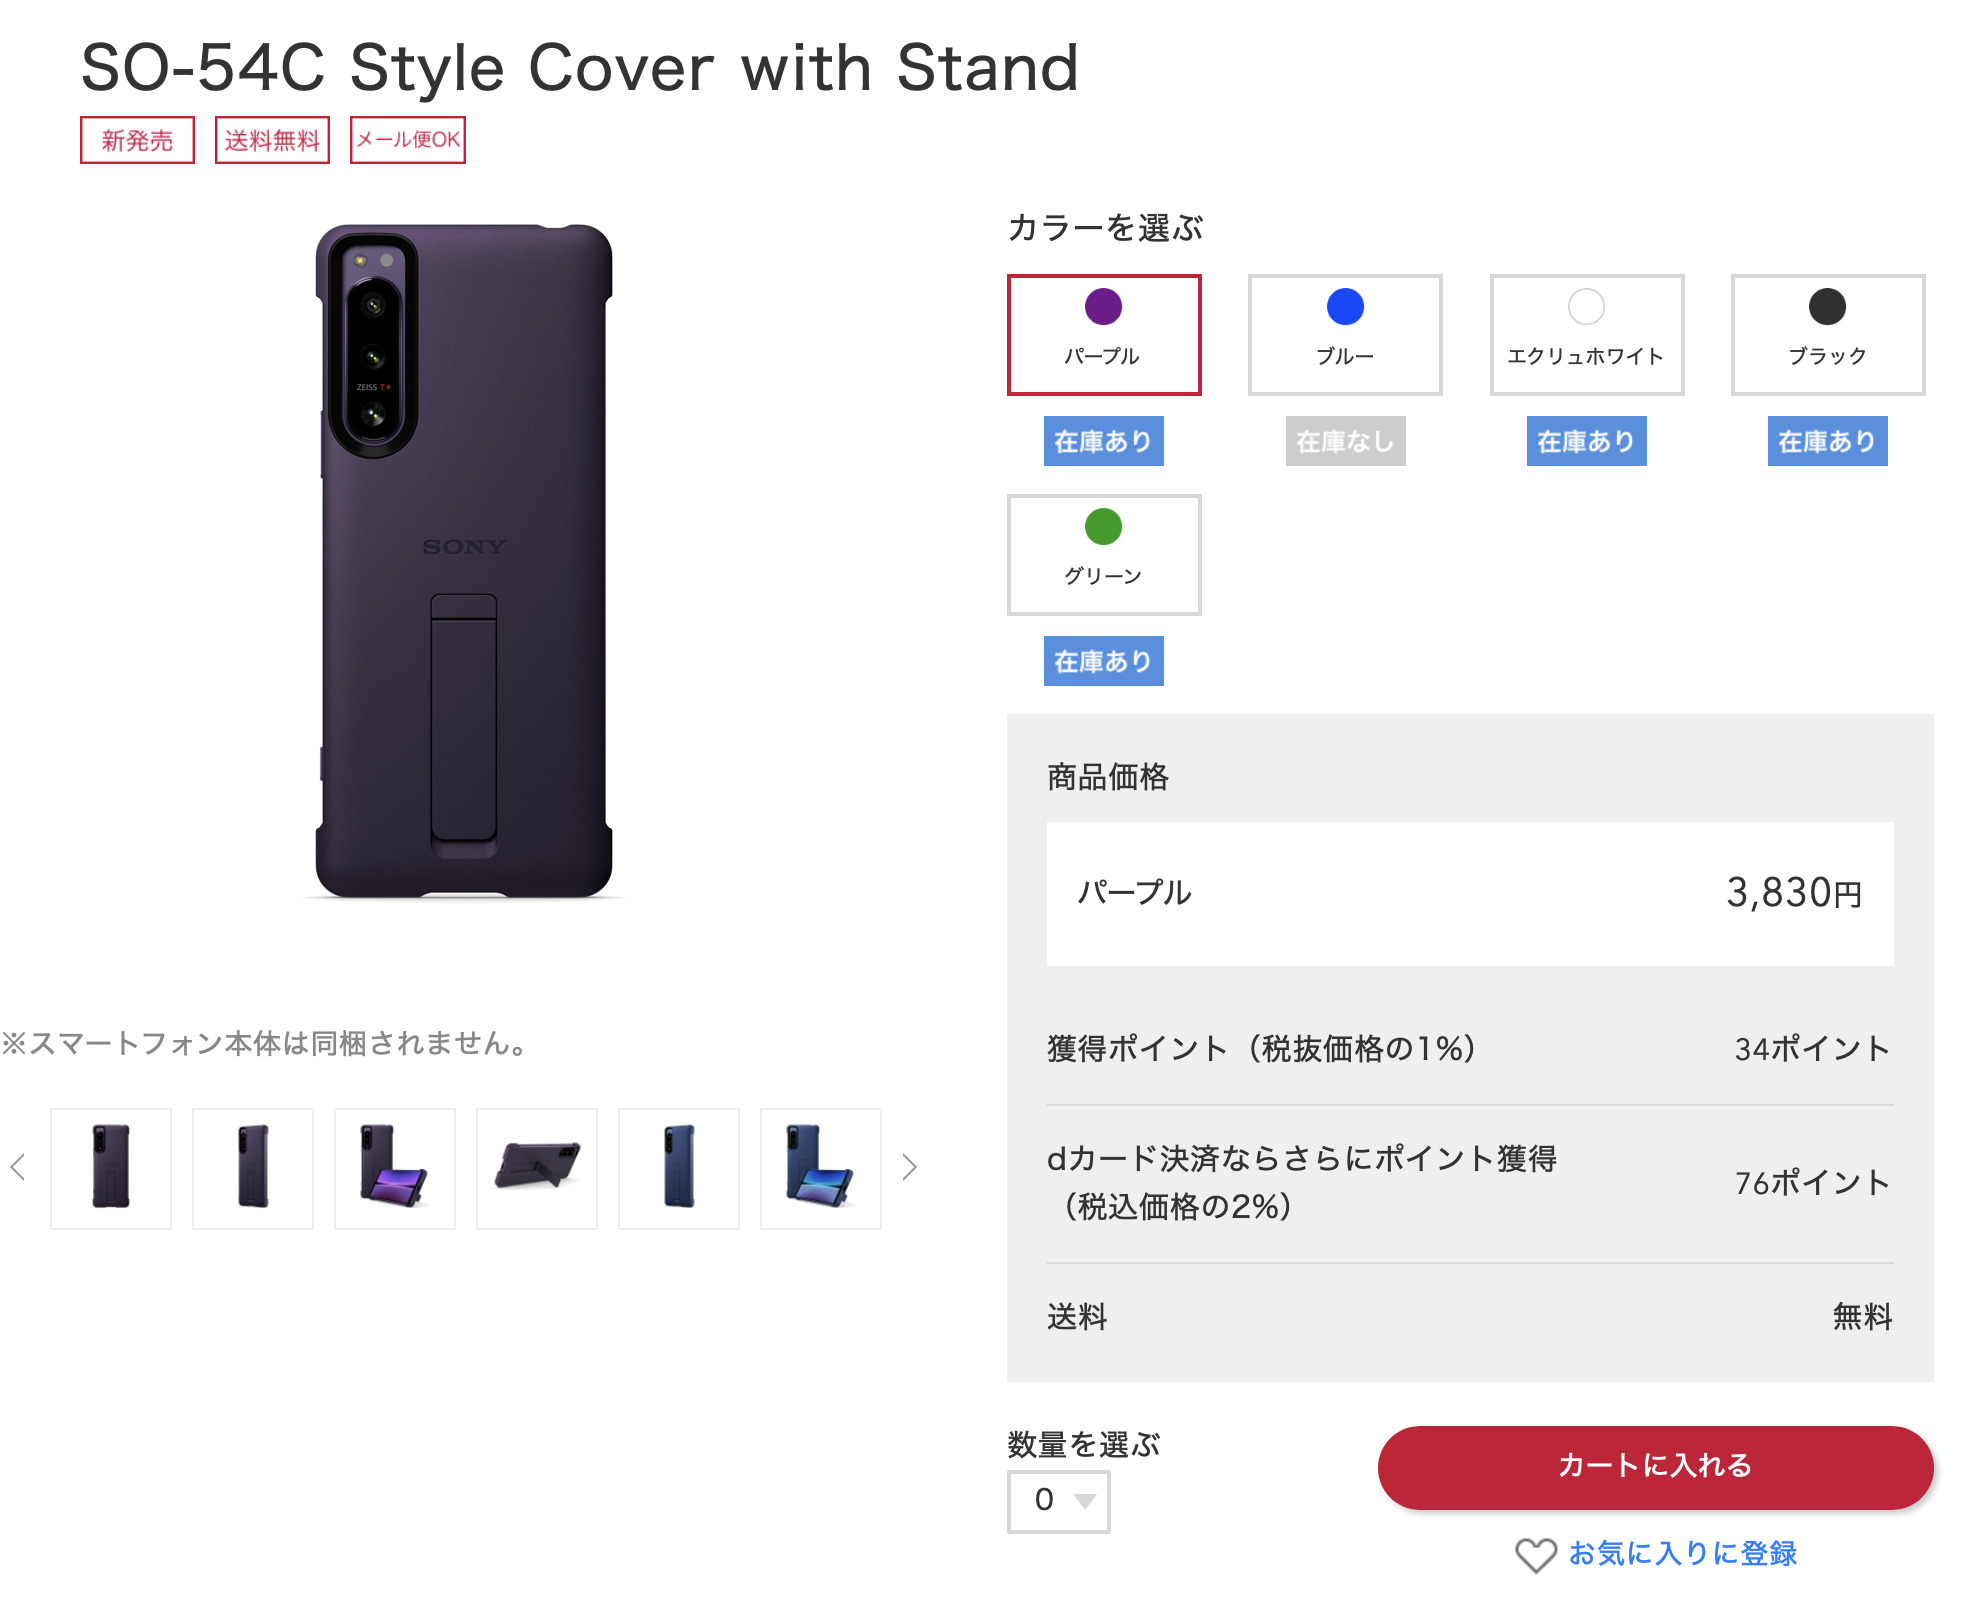Click the previous thumbnails arrow
This screenshot has height=1598, width=1972.
pos(18,1167)
